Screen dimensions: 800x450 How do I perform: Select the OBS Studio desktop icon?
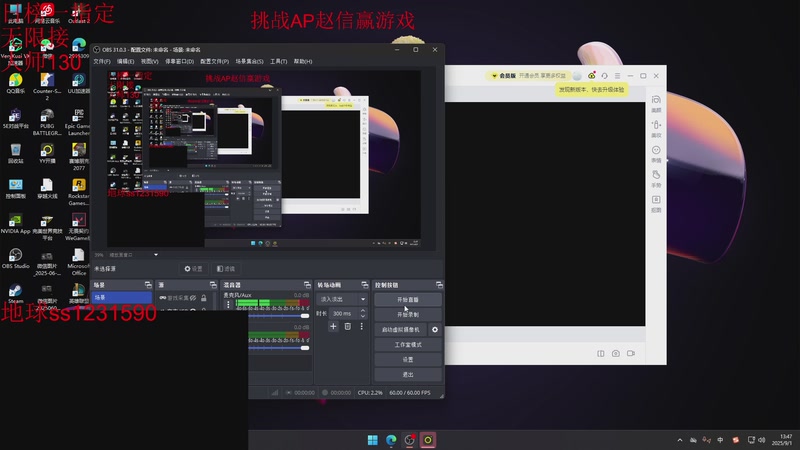pos(15,259)
